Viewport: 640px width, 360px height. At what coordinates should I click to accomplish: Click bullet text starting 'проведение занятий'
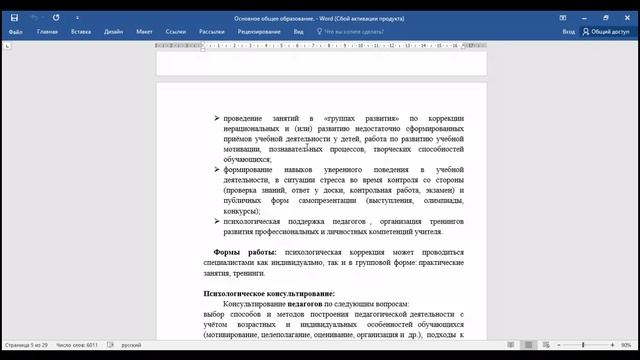(344, 139)
